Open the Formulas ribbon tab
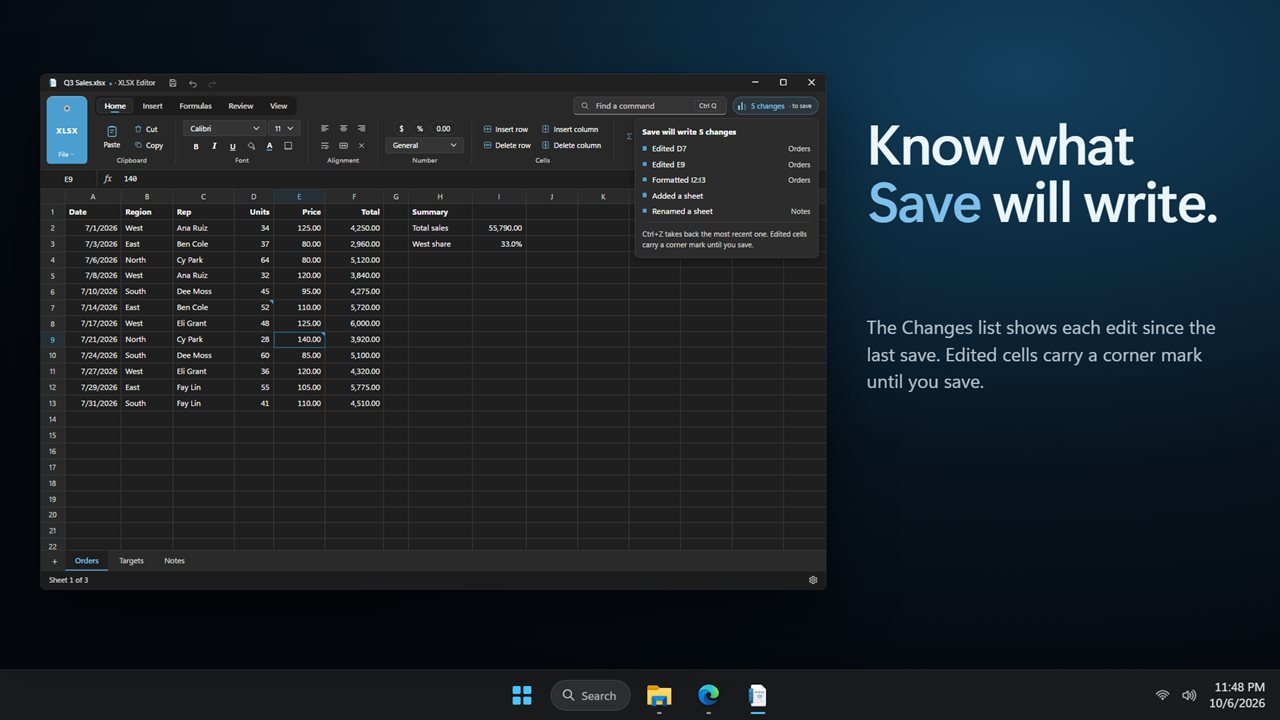This screenshot has height=720, width=1280. pos(195,106)
